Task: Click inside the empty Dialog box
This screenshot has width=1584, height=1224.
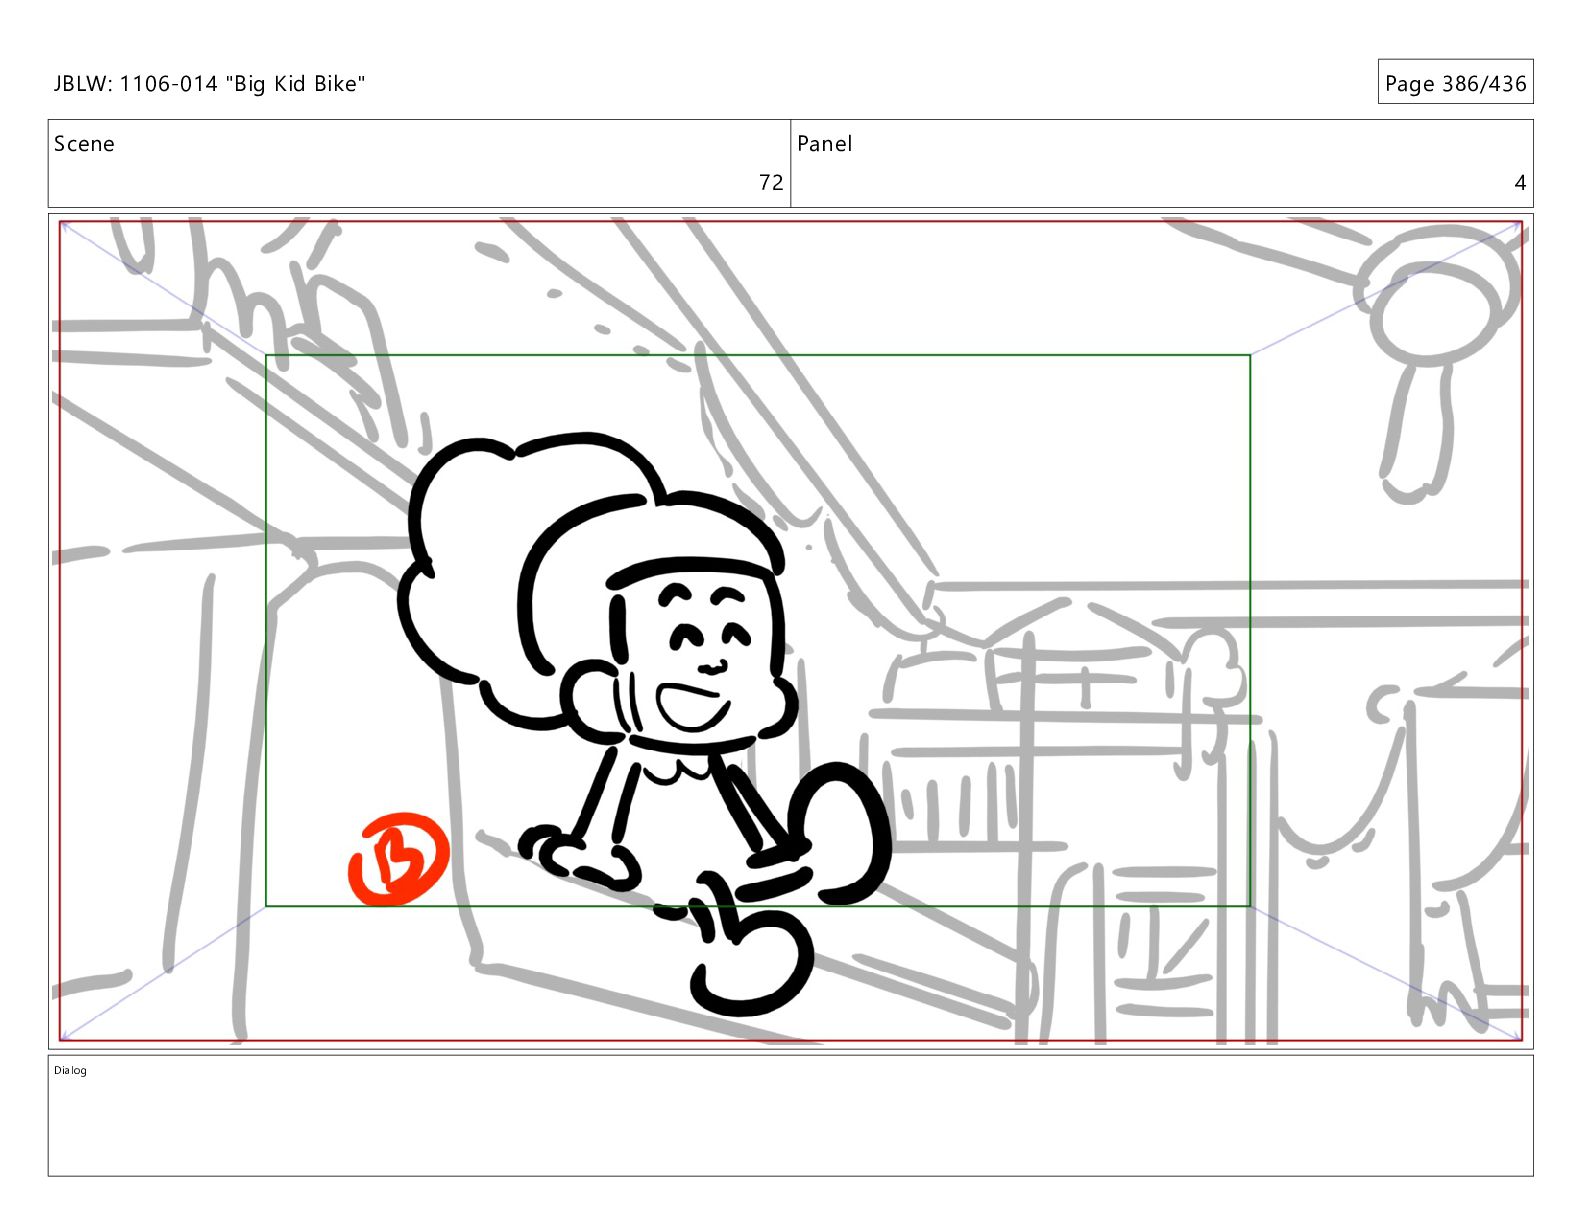Action: [x=790, y=1116]
